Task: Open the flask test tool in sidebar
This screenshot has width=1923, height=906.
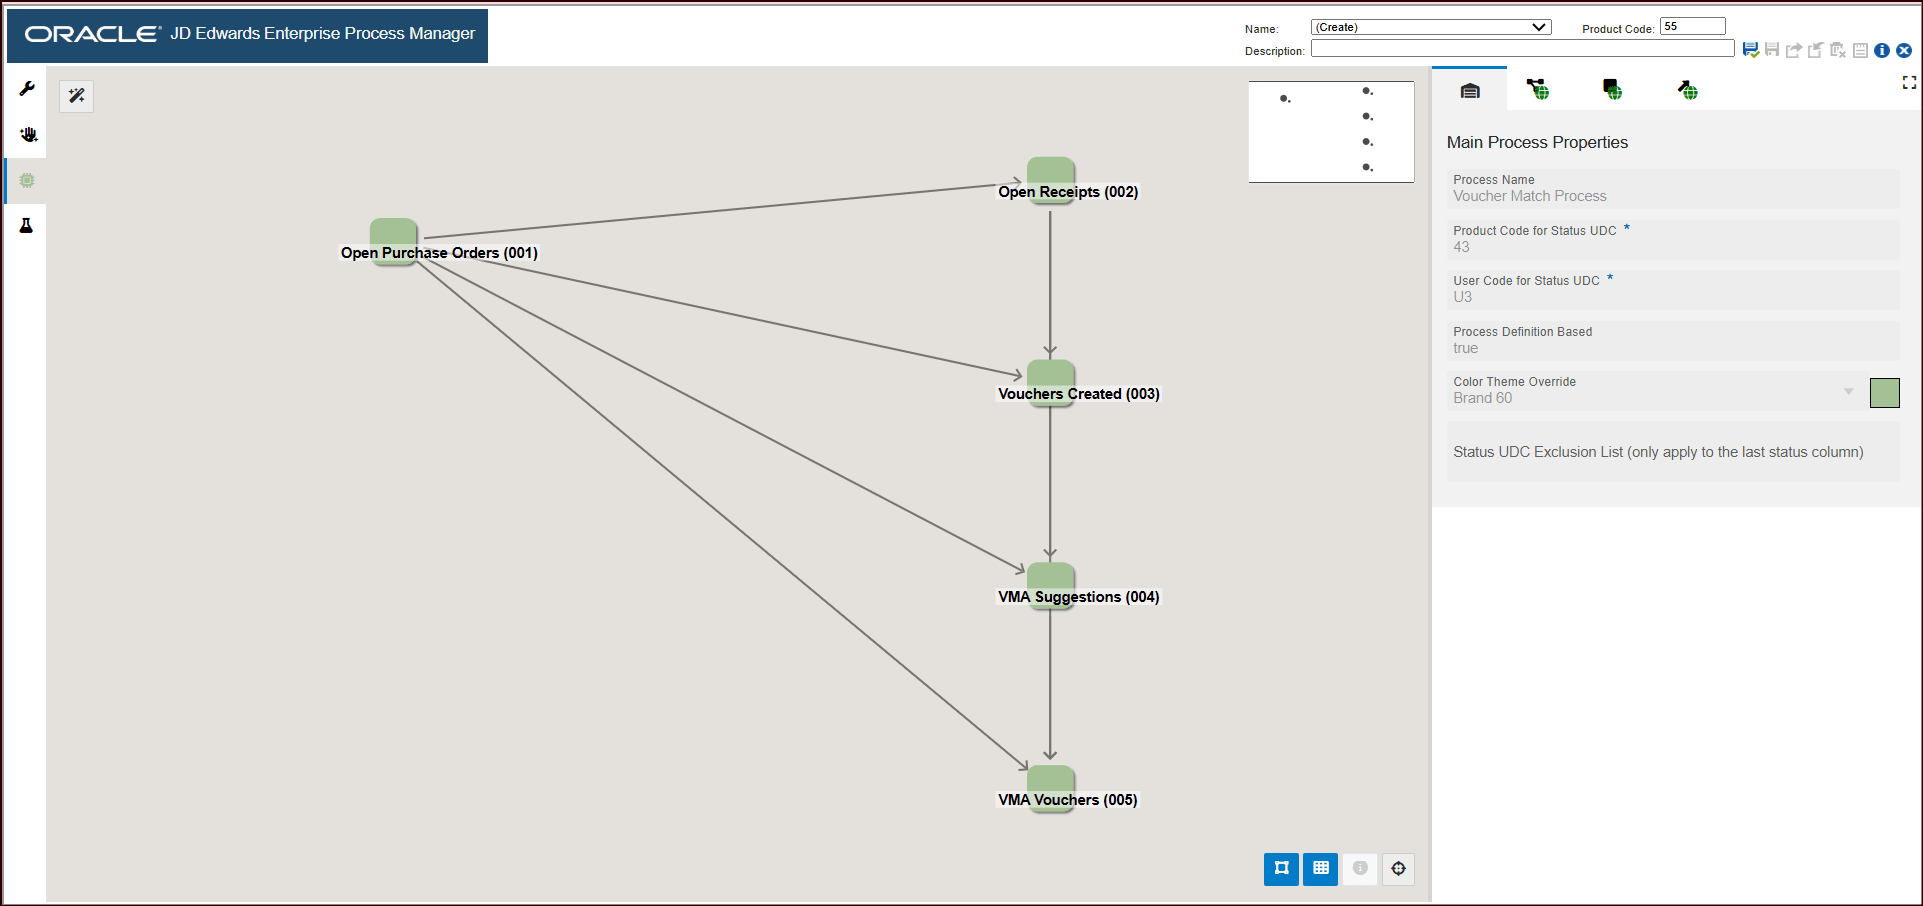Action: (27, 226)
